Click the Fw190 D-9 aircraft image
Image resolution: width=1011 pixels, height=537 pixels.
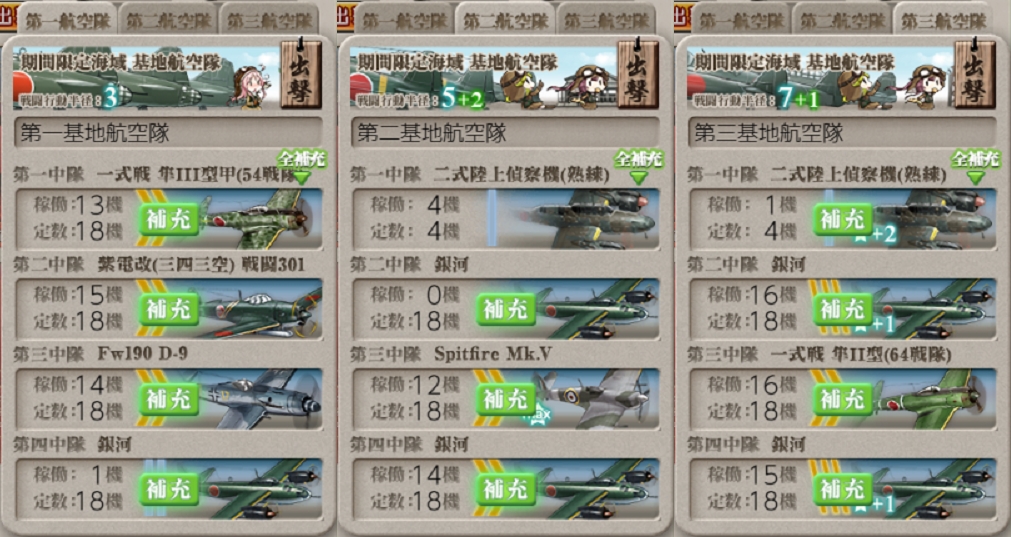pyautogui.click(x=260, y=398)
